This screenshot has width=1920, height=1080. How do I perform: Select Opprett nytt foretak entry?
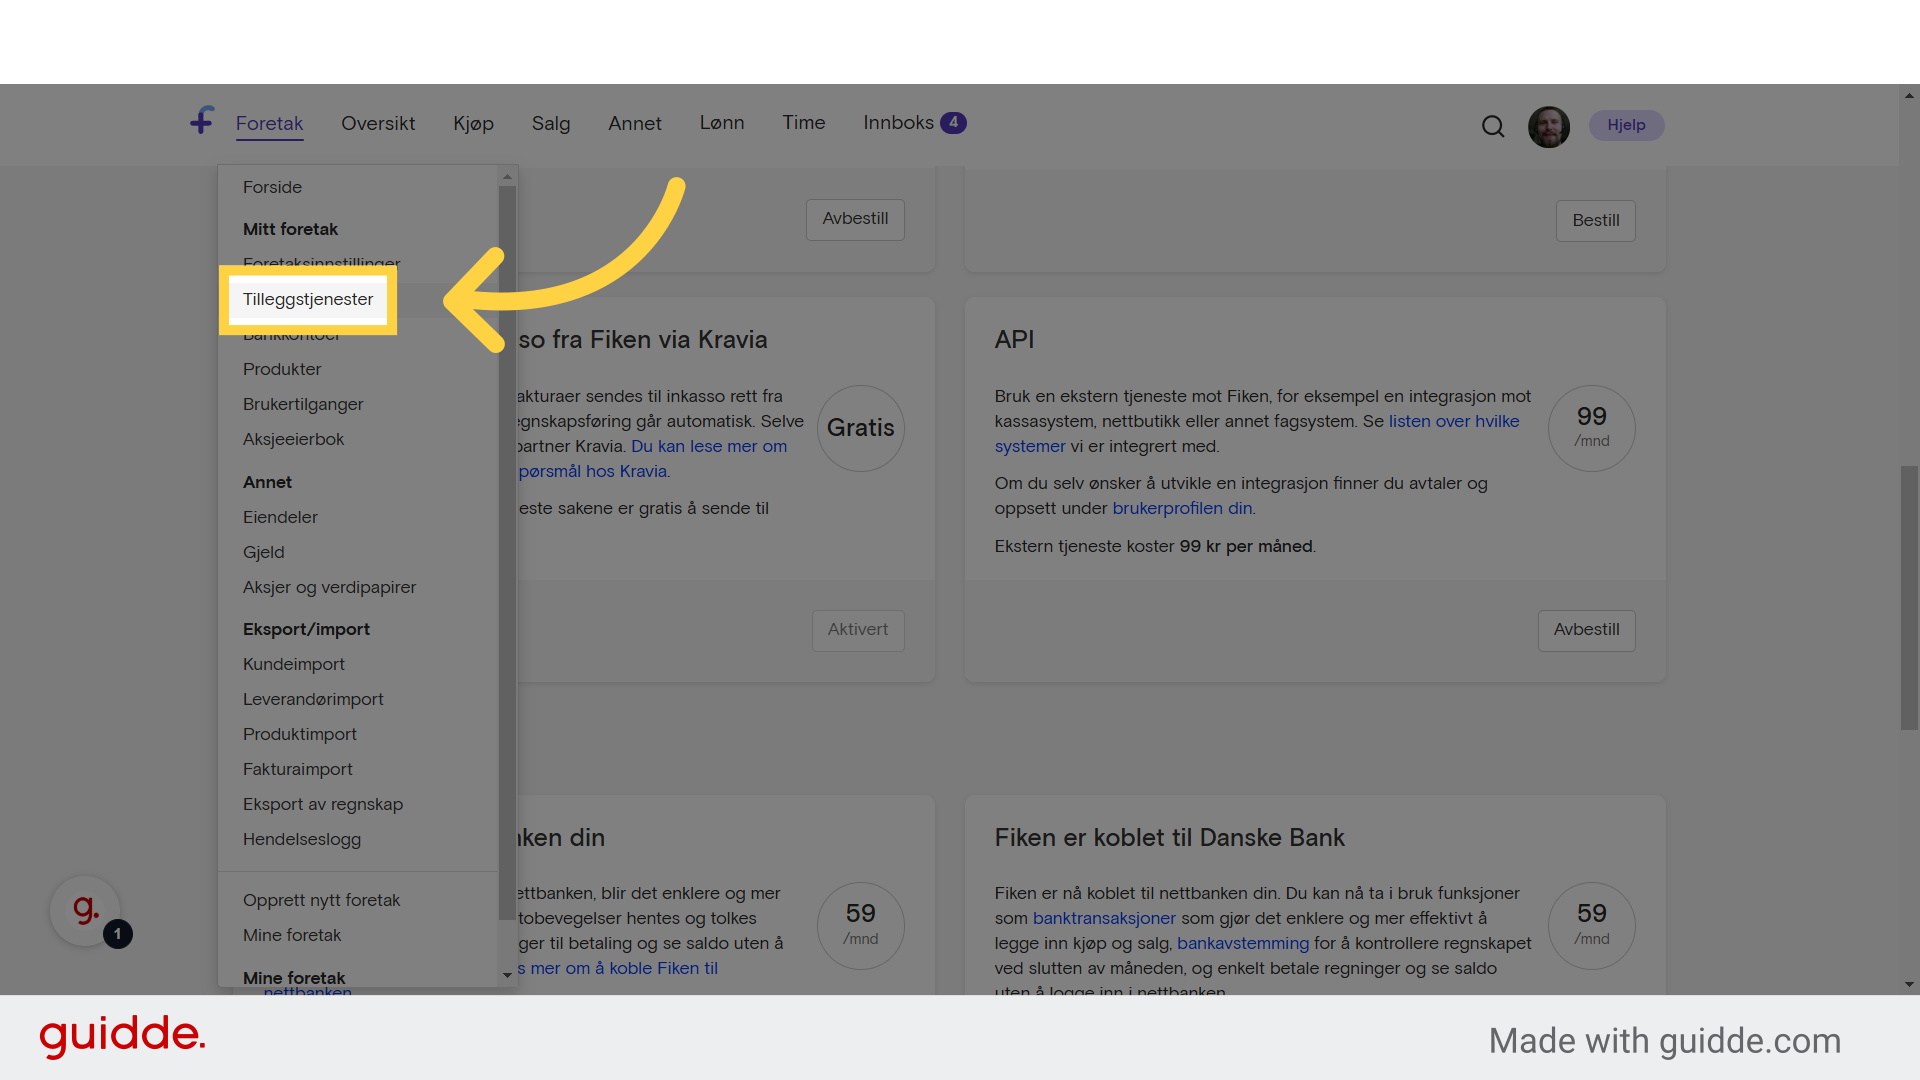[321, 900]
